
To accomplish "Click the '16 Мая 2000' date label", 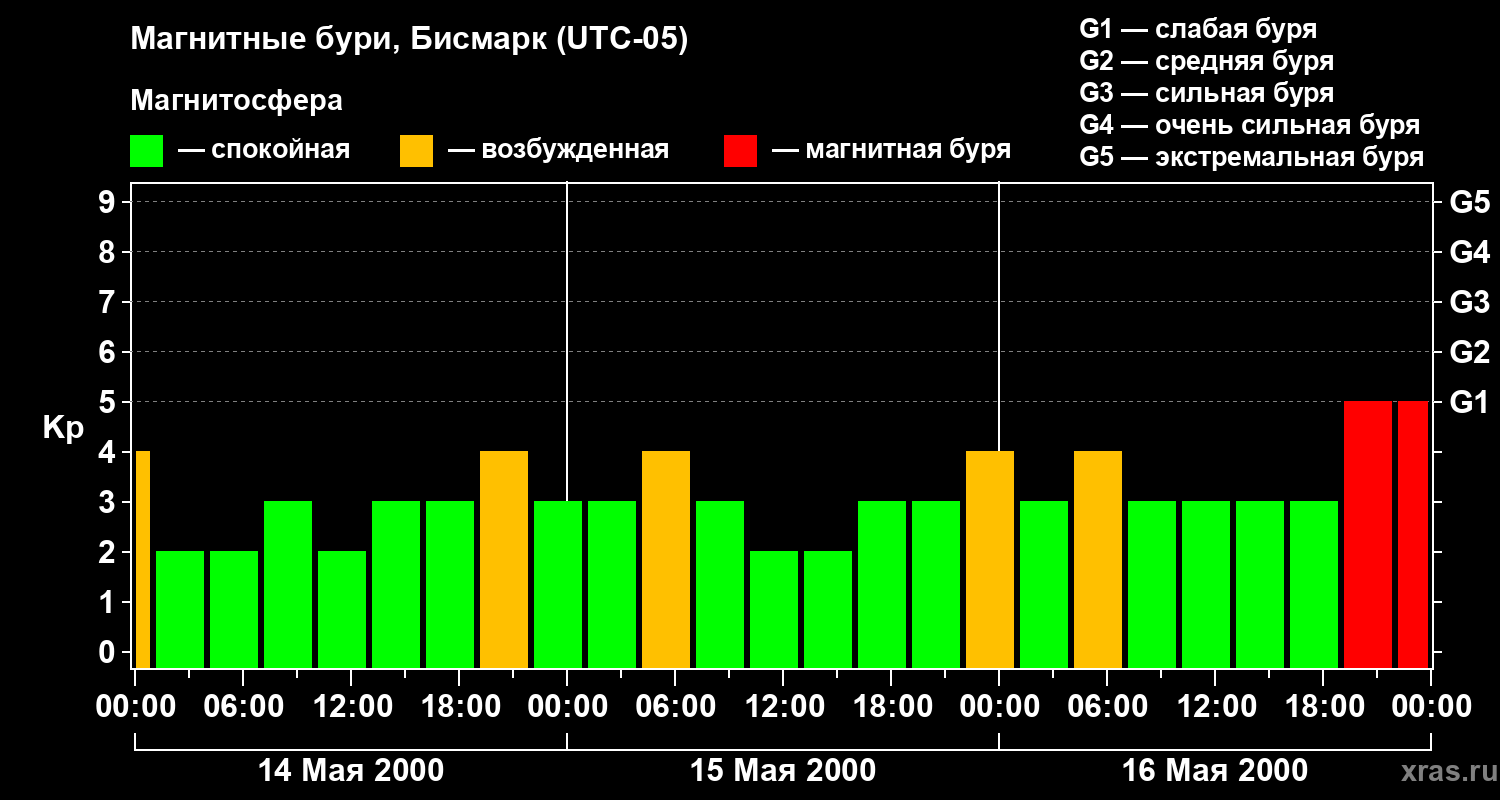I will point(1215,771).
